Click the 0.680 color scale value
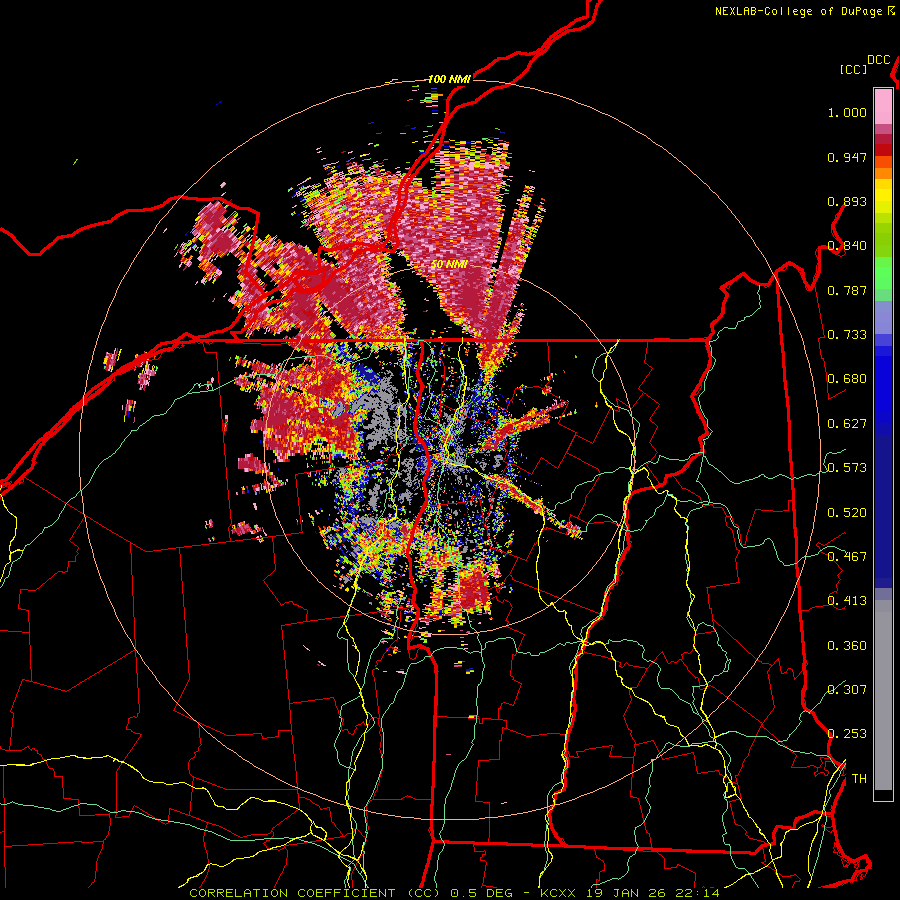This screenshot has height=900, width=900. click(847, 379)
